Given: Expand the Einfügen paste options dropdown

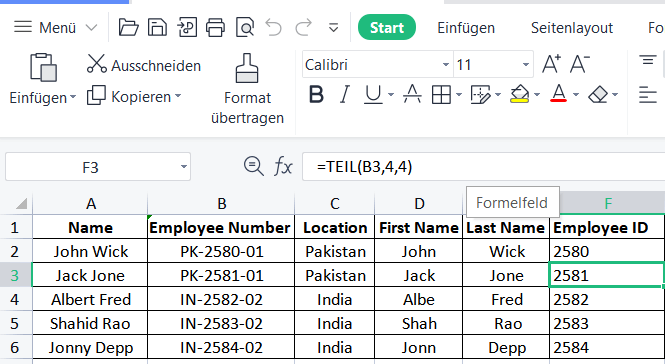Looking at the screenshot, I should [x=73, y=97].
